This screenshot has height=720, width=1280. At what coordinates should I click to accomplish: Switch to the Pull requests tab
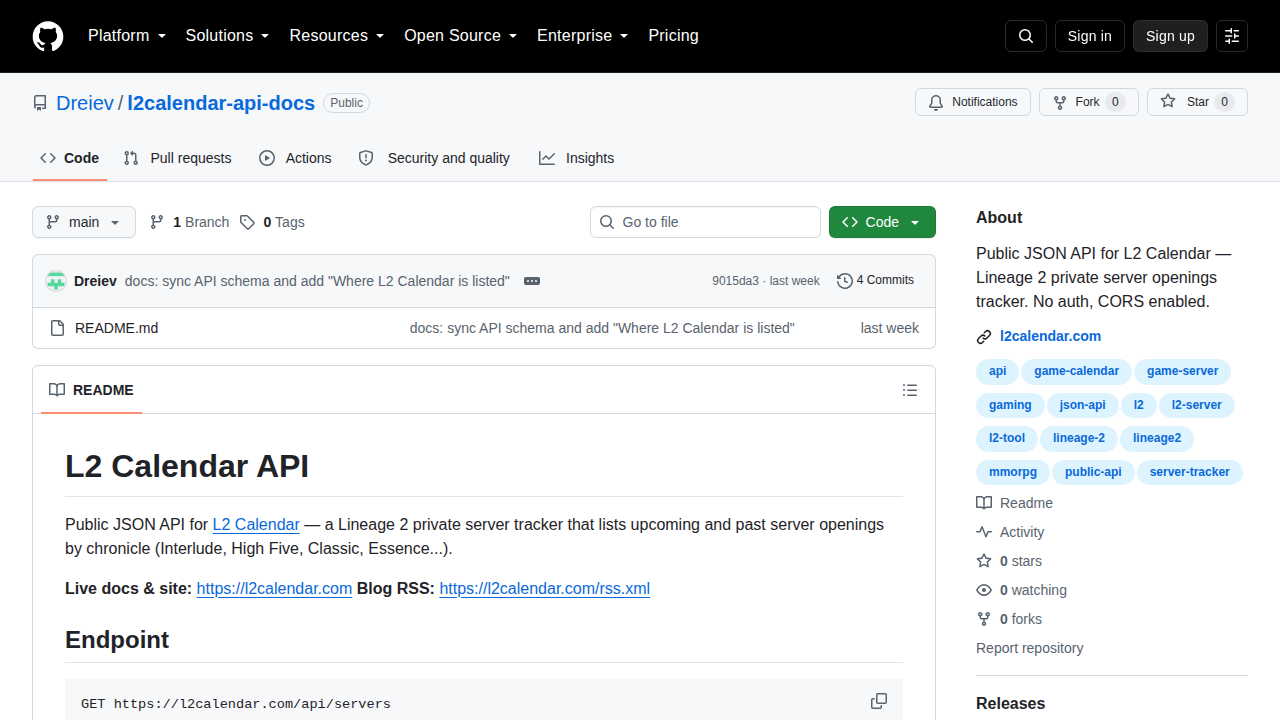coord(177,158)
